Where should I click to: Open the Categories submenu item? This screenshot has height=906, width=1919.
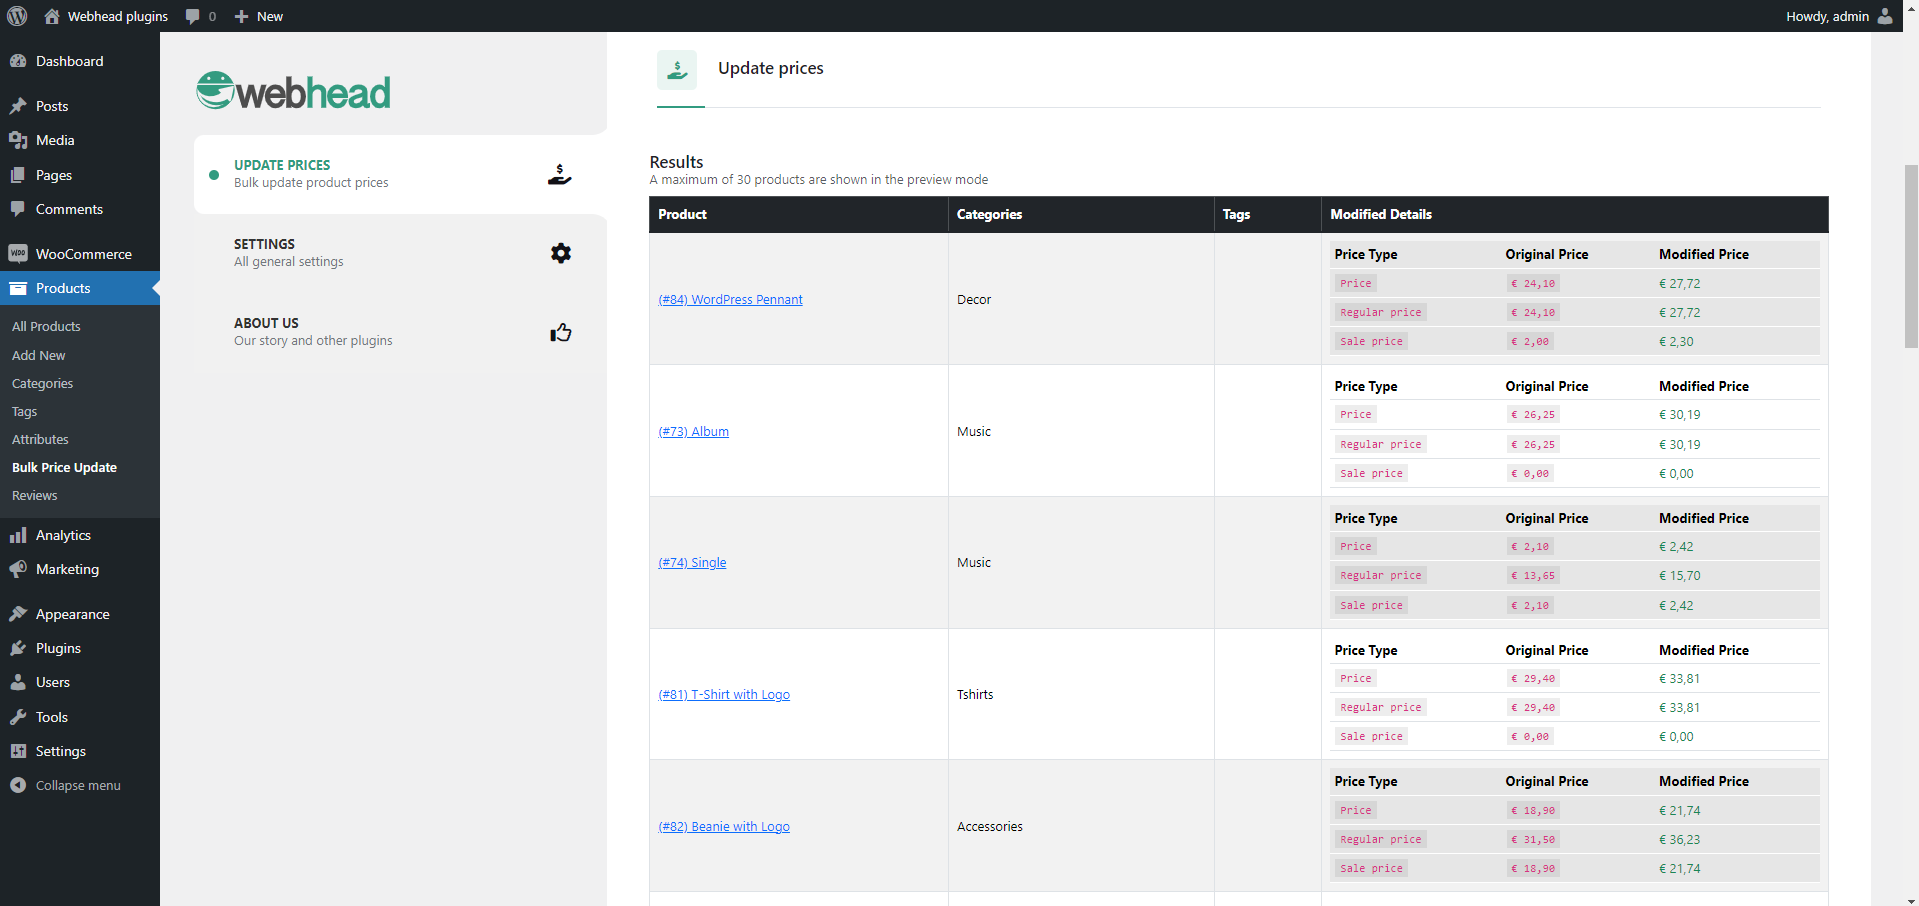click(43, 383)
